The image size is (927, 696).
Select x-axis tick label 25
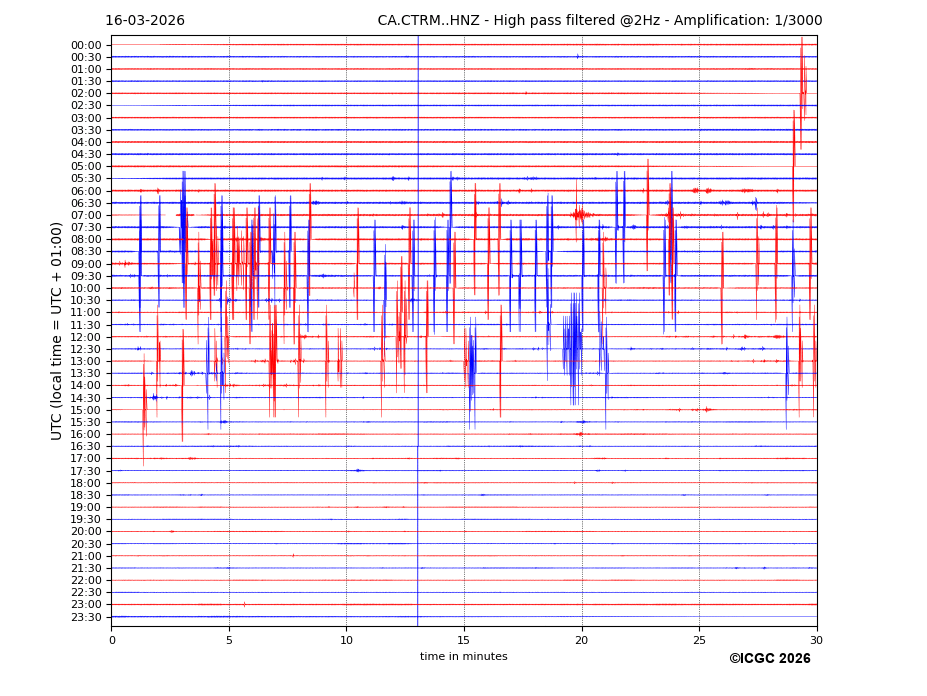coord(699,640)
